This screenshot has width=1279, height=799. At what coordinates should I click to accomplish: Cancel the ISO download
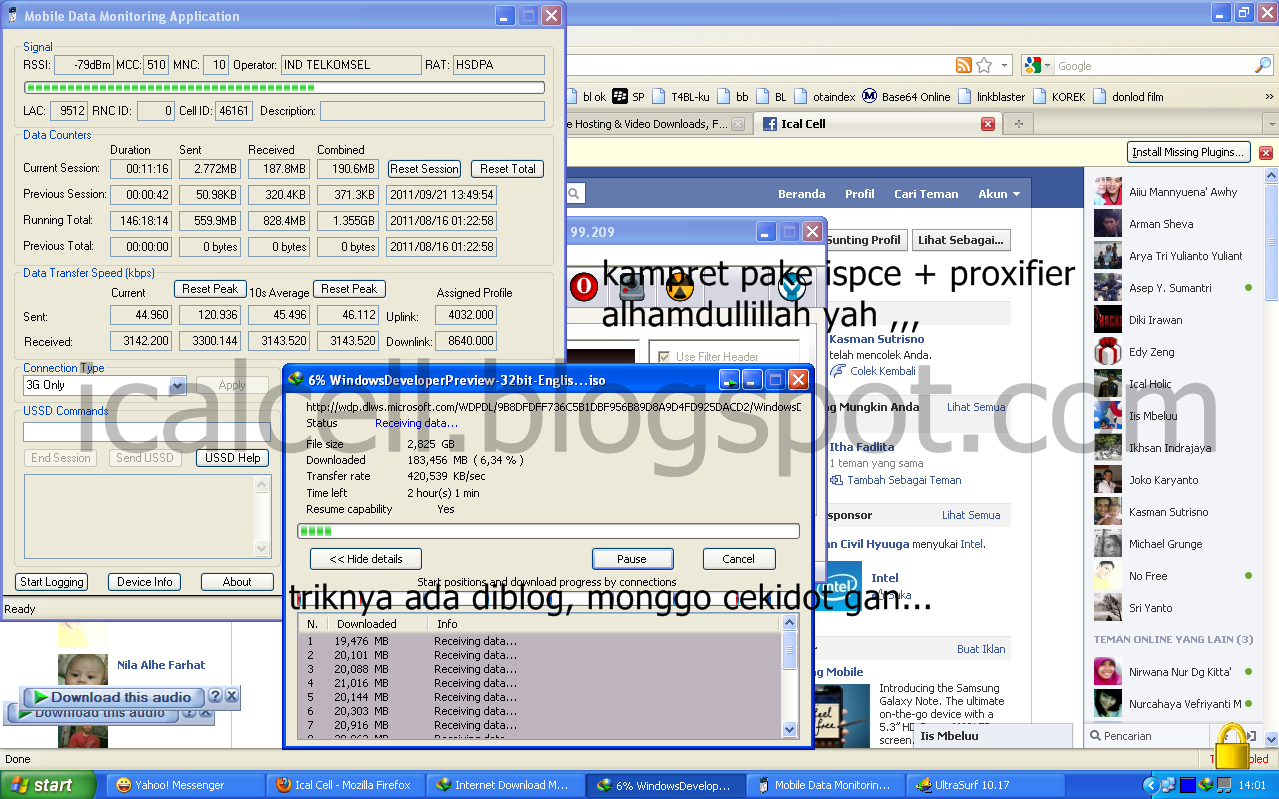(x=739, y=559)
